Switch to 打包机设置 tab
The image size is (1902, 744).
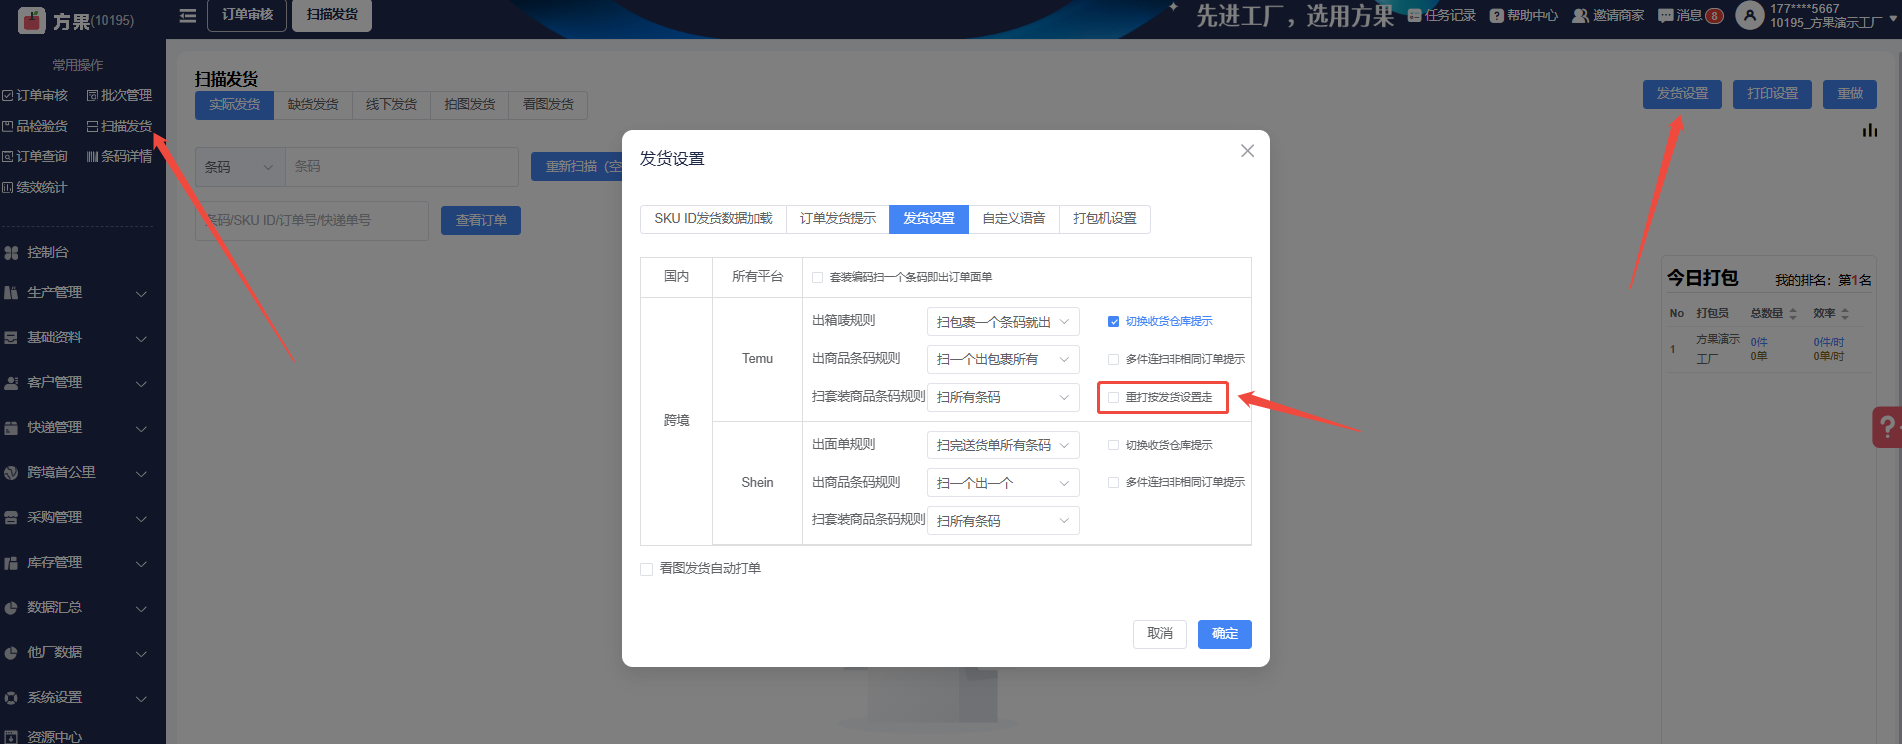tap(1104, 219)
